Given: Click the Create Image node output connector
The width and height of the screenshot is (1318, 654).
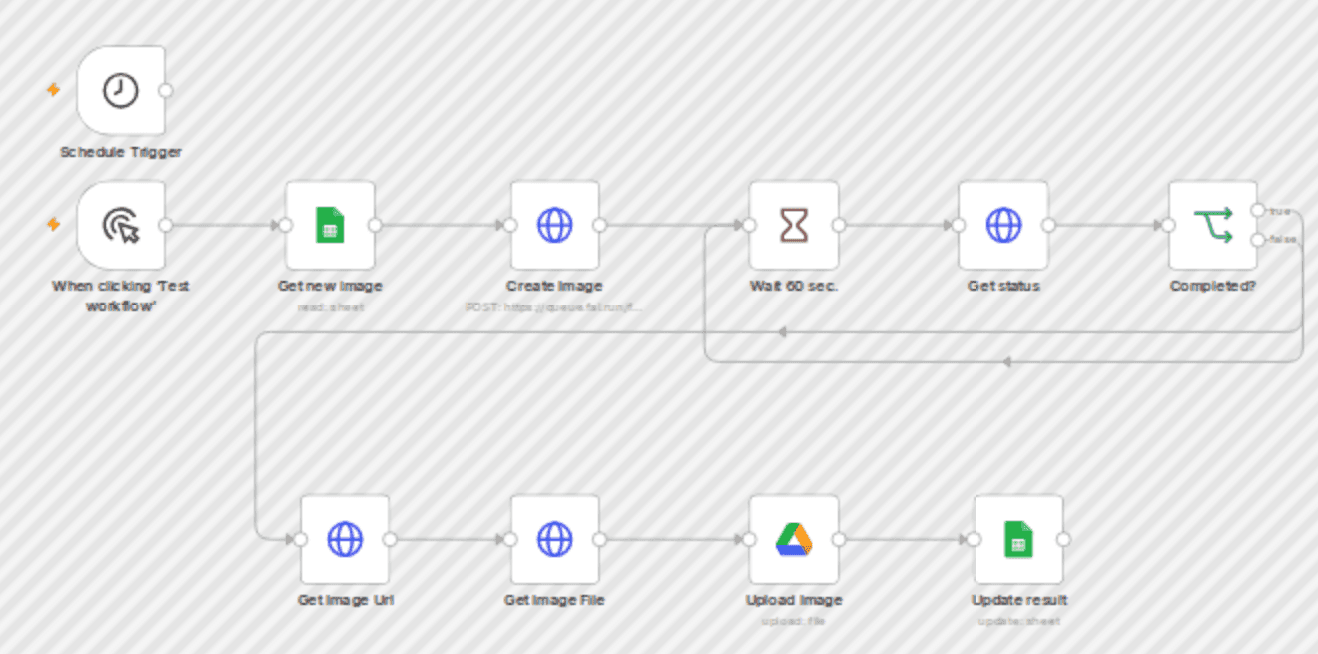Looking at the screenshot, I should click(x=599, y=225).
